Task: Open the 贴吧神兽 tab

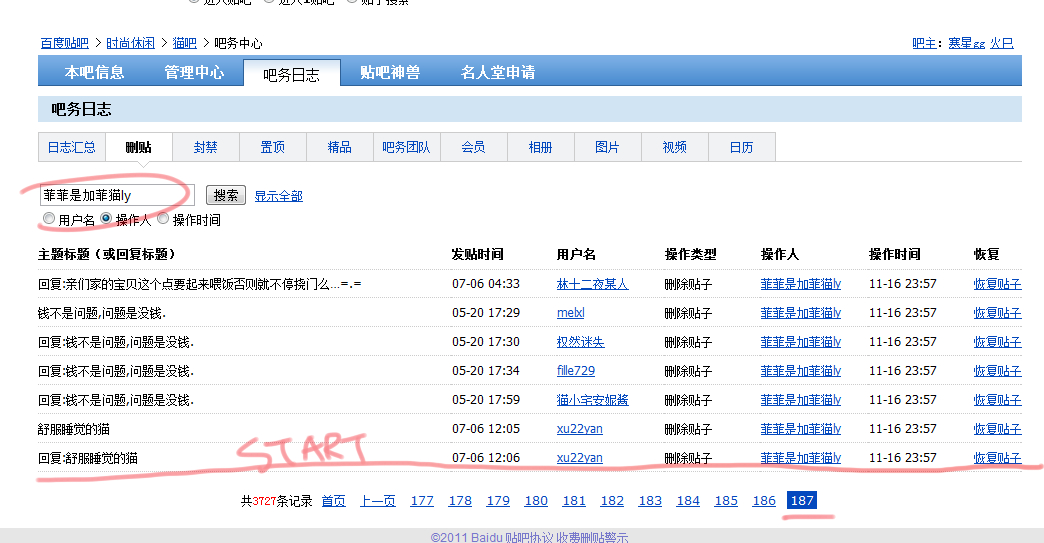Action: click(x=390, y=72)
